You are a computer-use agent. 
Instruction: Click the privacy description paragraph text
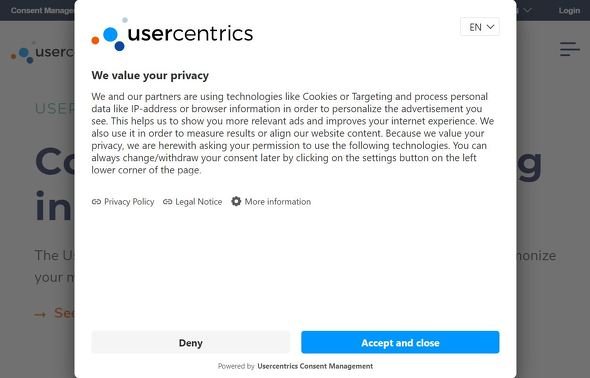[x=293, y=133]
